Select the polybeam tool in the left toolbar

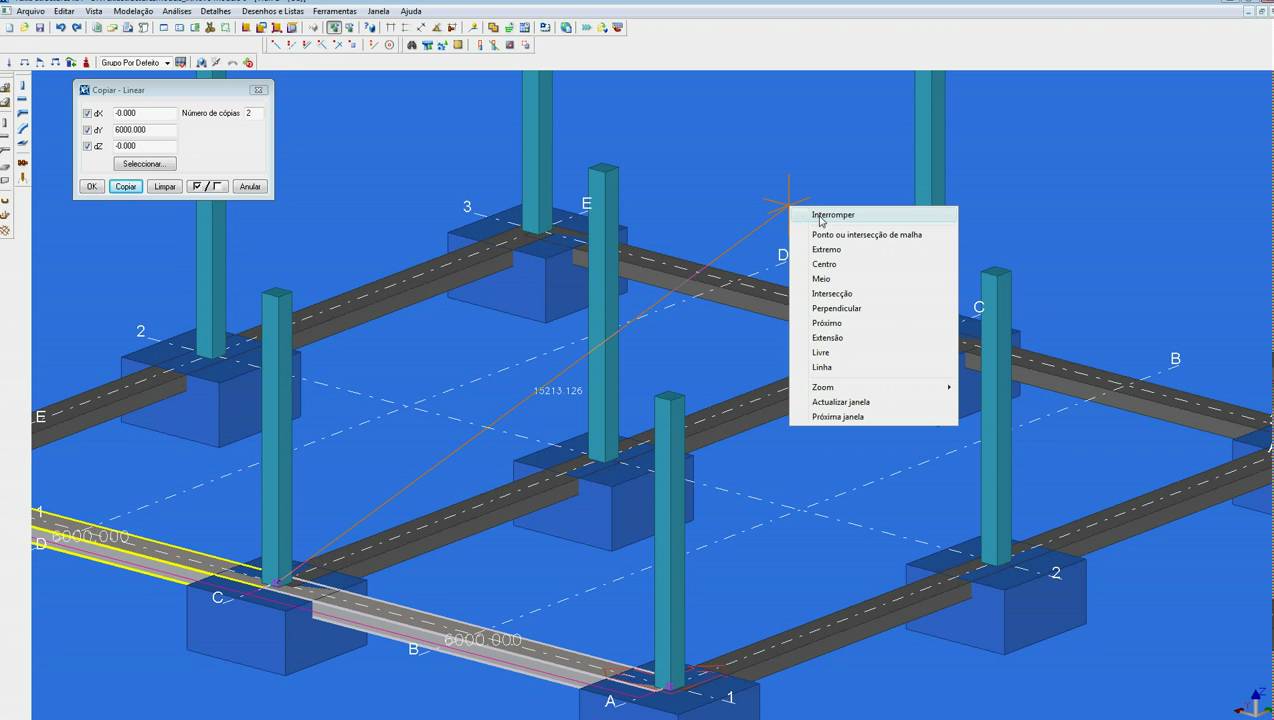click(x=22, y=113)
